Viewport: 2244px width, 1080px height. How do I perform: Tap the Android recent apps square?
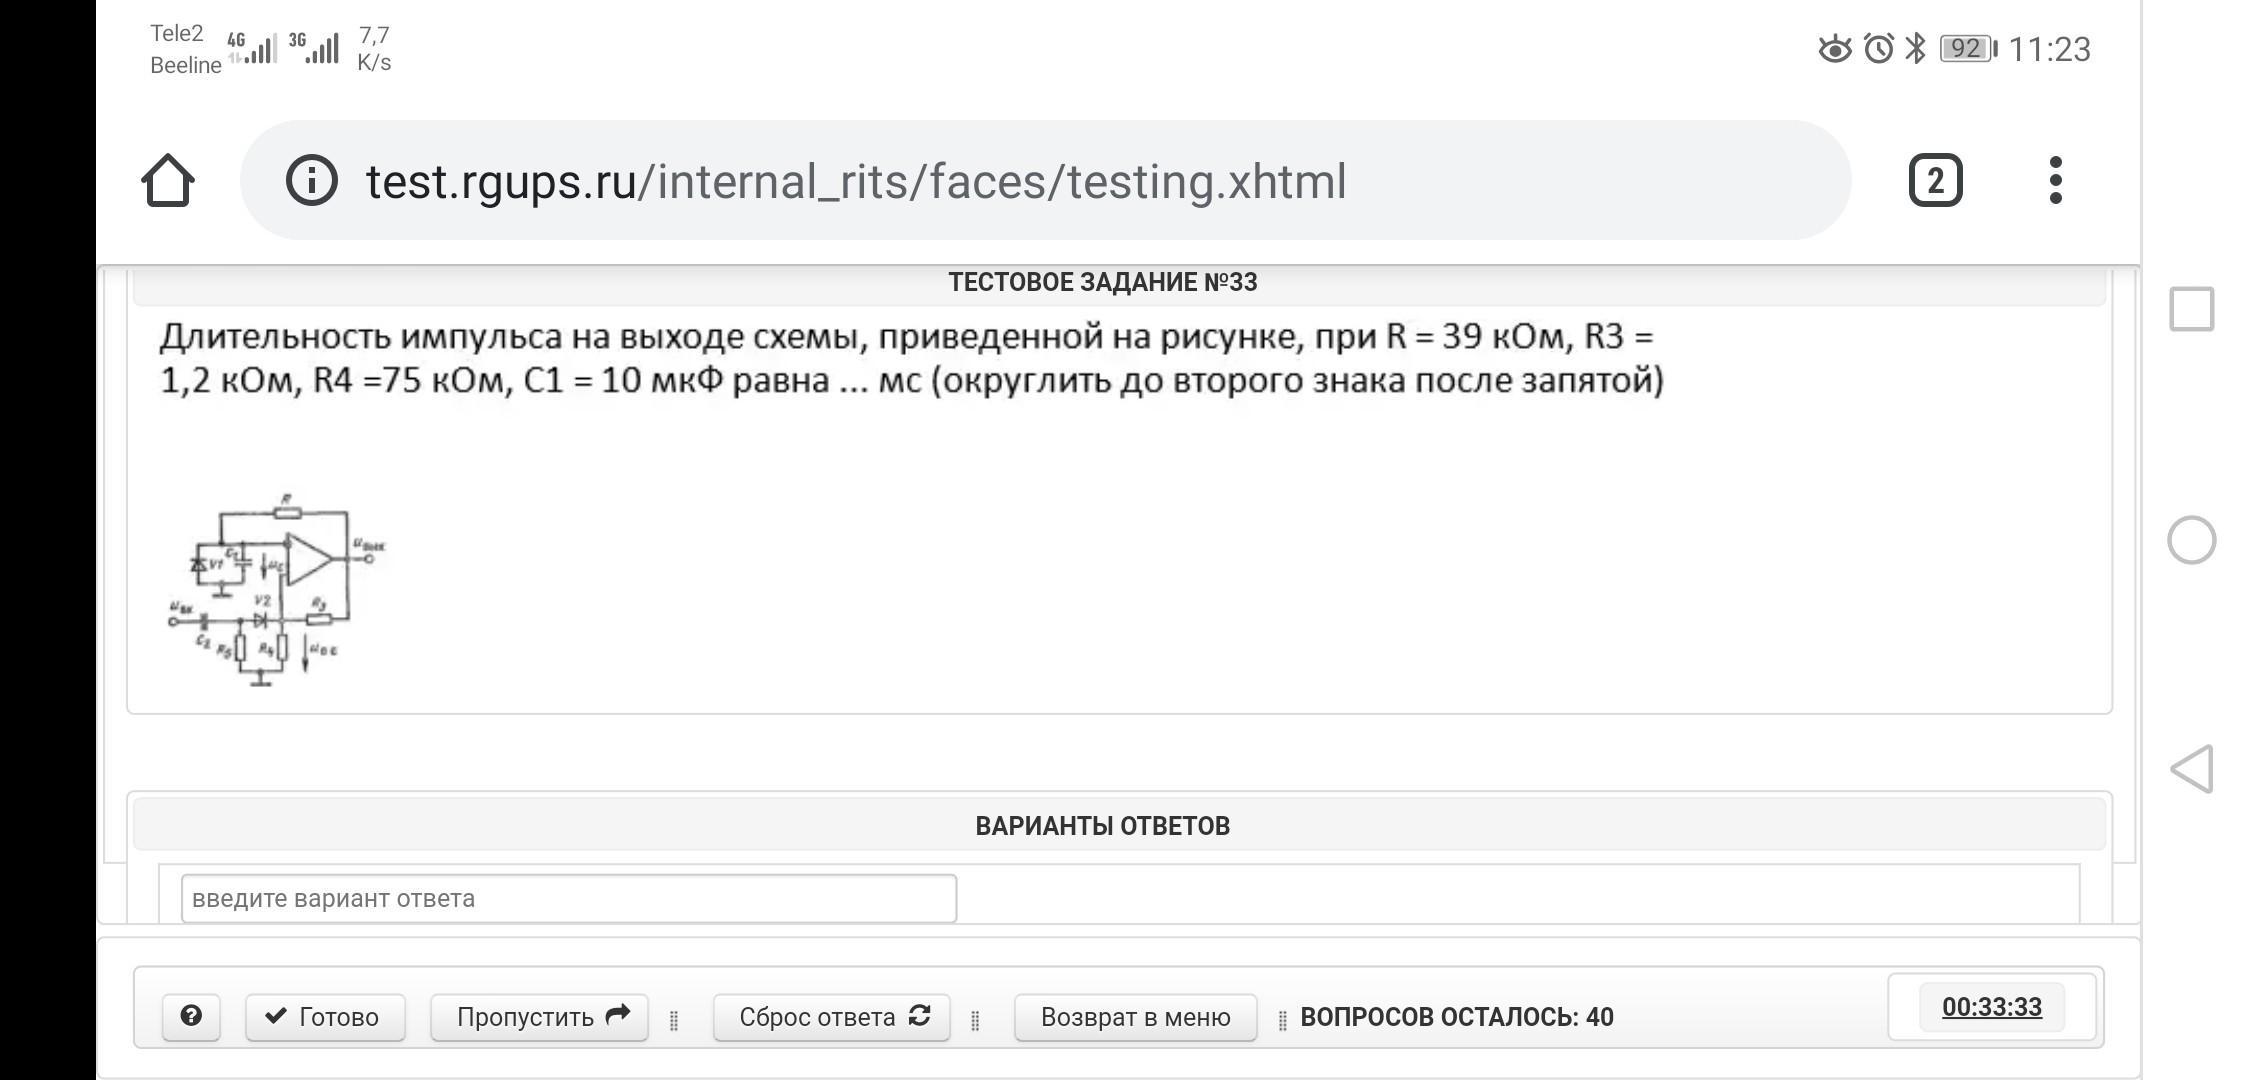2191,309
